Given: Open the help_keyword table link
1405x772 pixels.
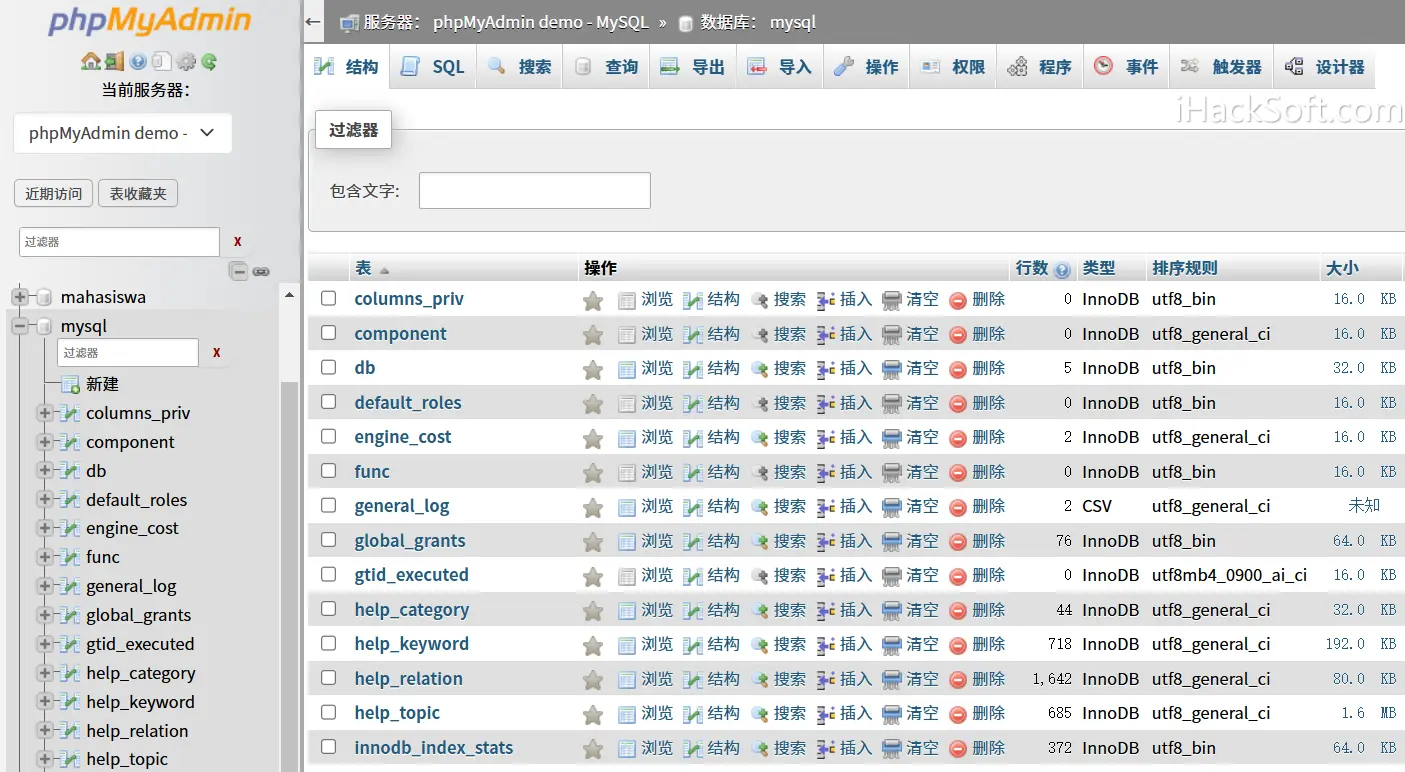Looking at the screenshot, I should click(x=412, y=644).
